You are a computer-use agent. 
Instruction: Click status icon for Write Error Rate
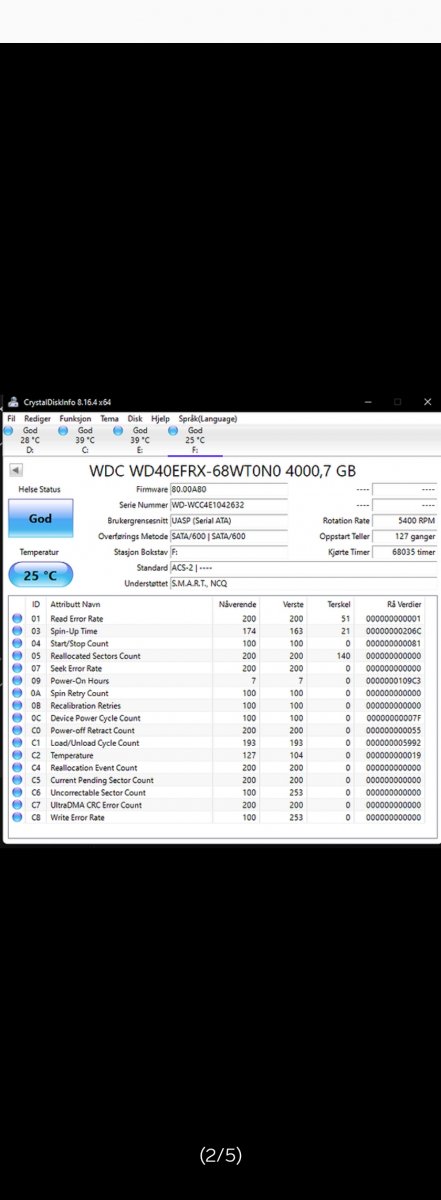tap(17, 818)
